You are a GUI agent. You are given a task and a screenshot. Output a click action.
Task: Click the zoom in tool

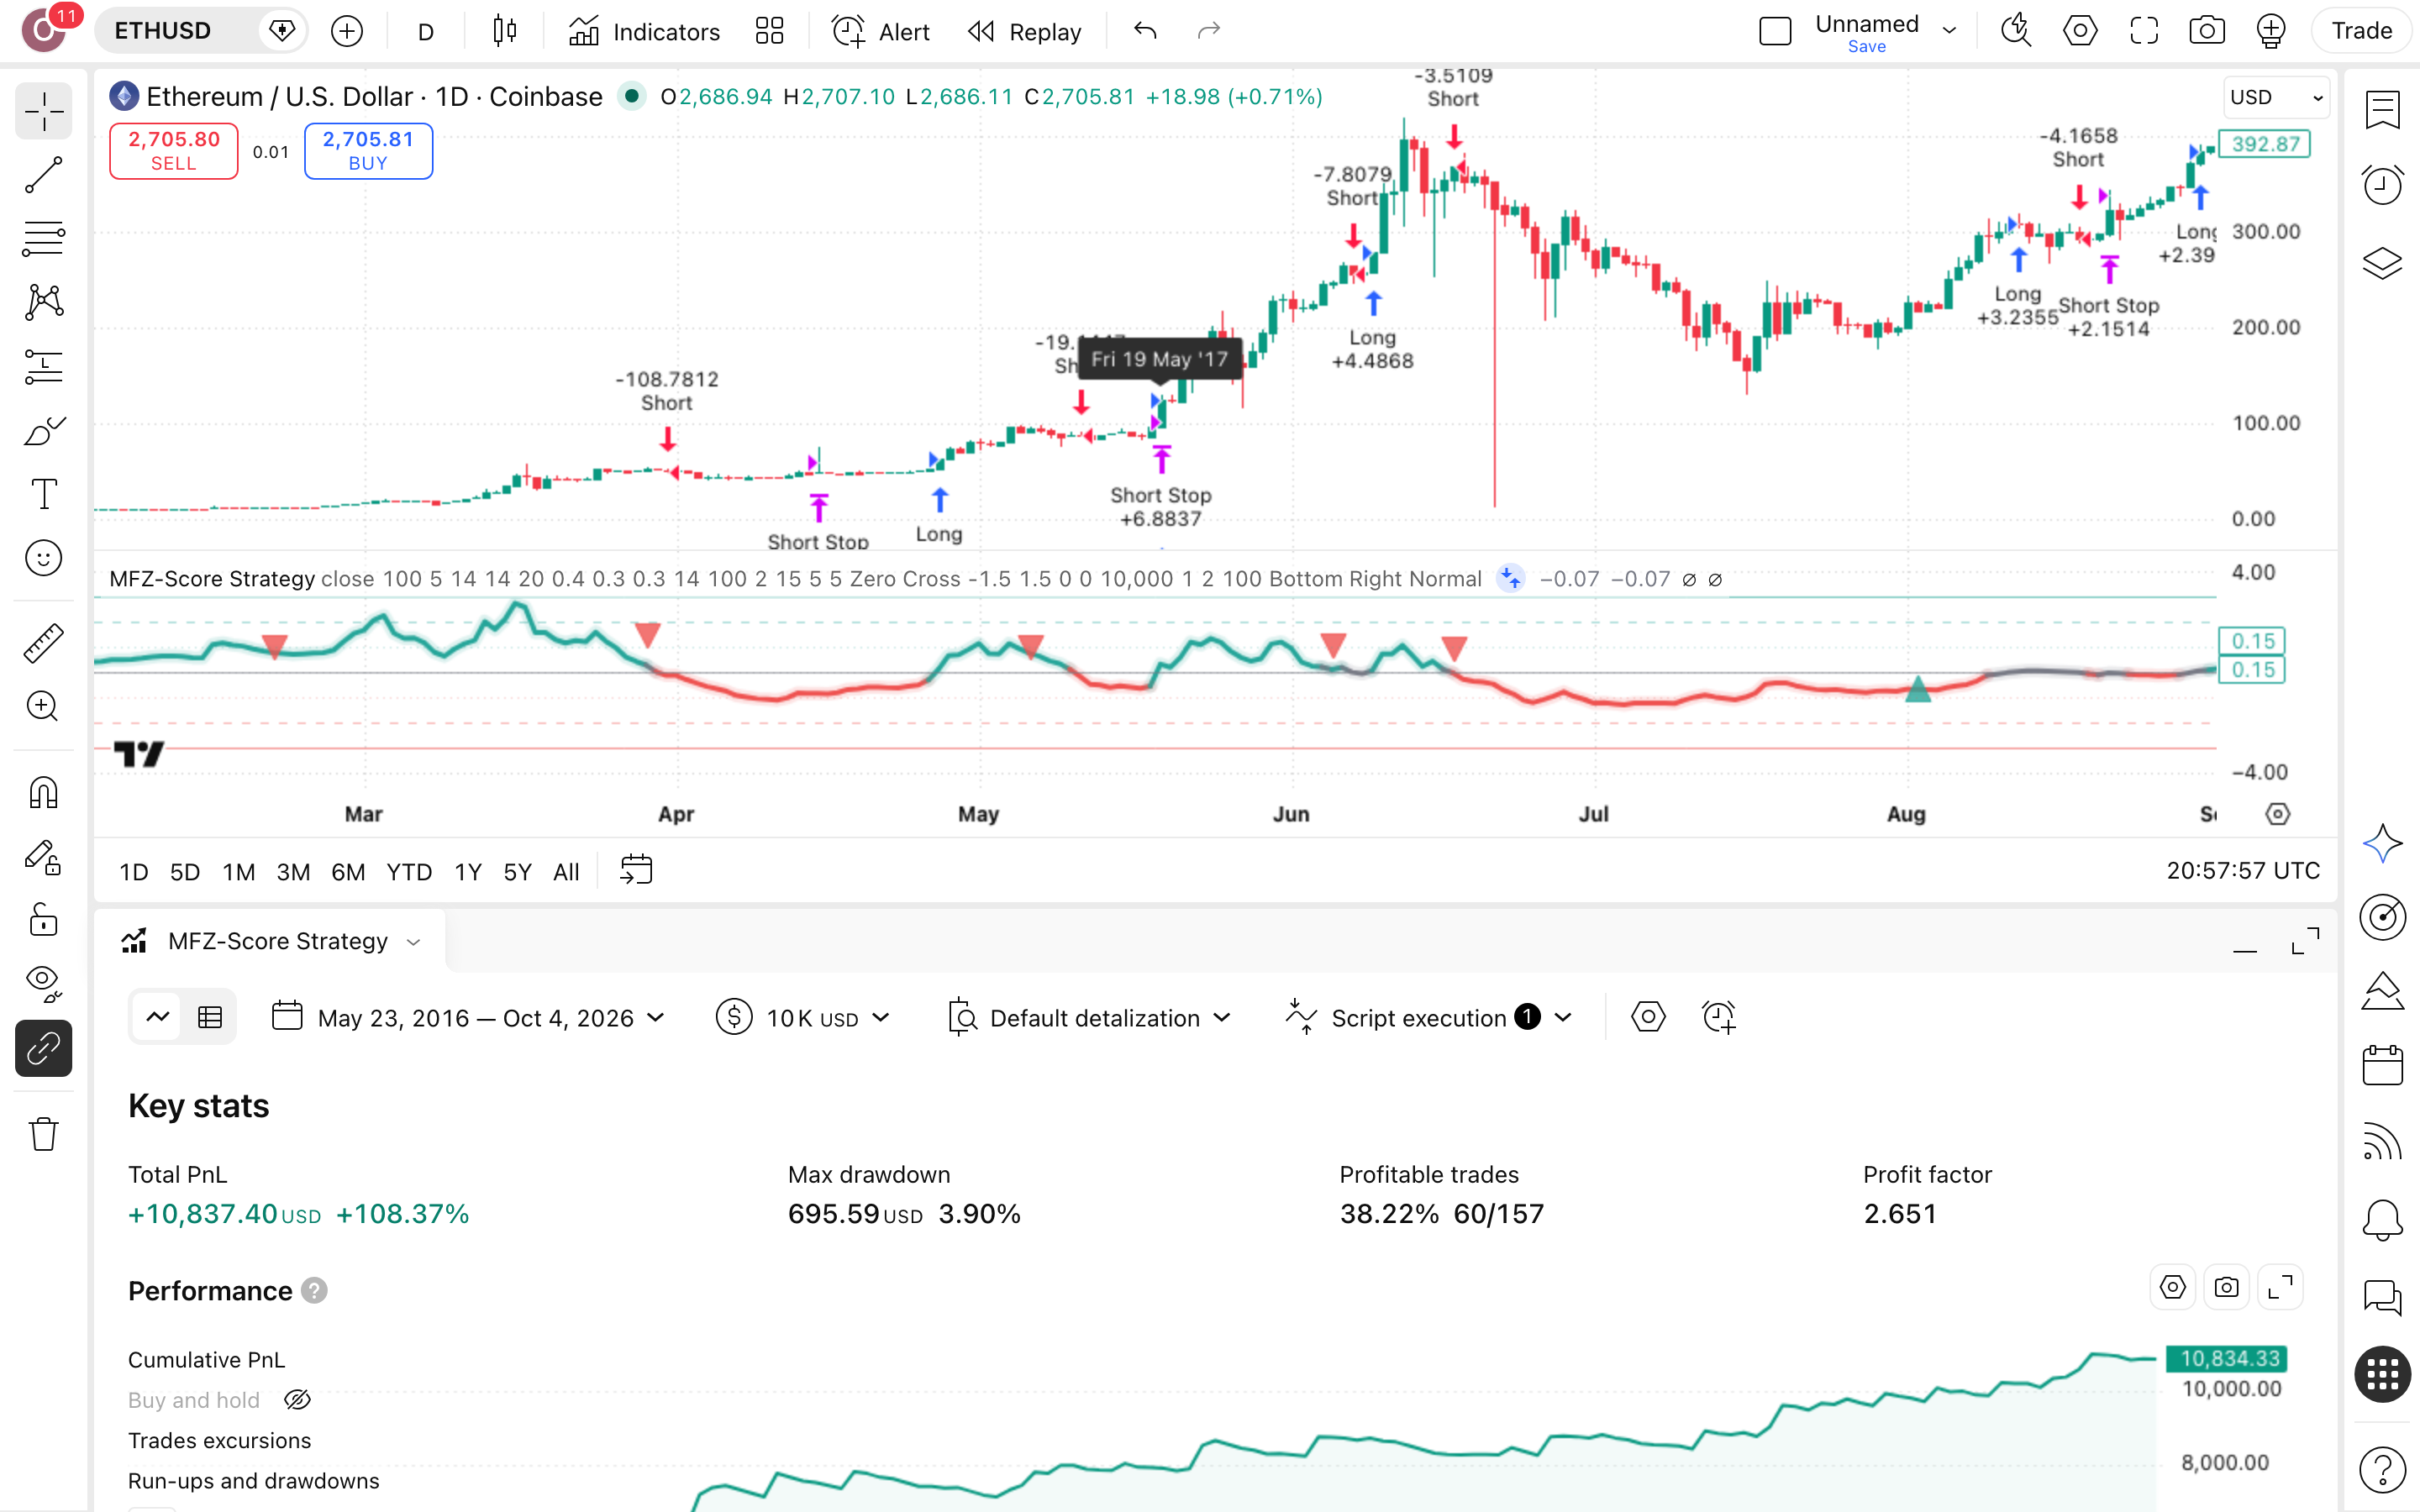43,707
